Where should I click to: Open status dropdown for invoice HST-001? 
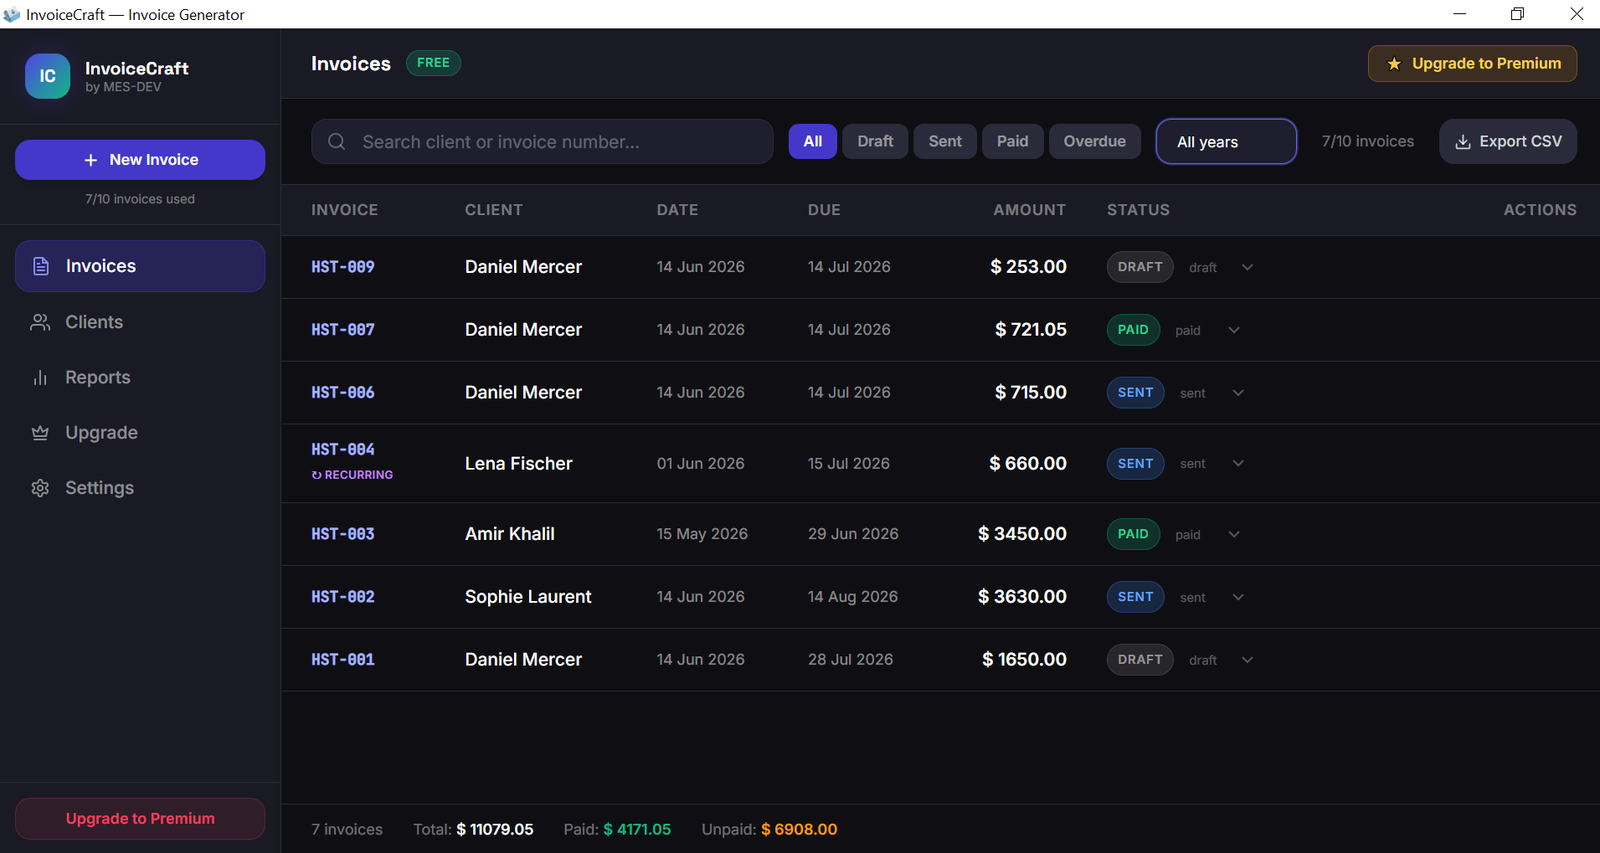click(1221, 660)
